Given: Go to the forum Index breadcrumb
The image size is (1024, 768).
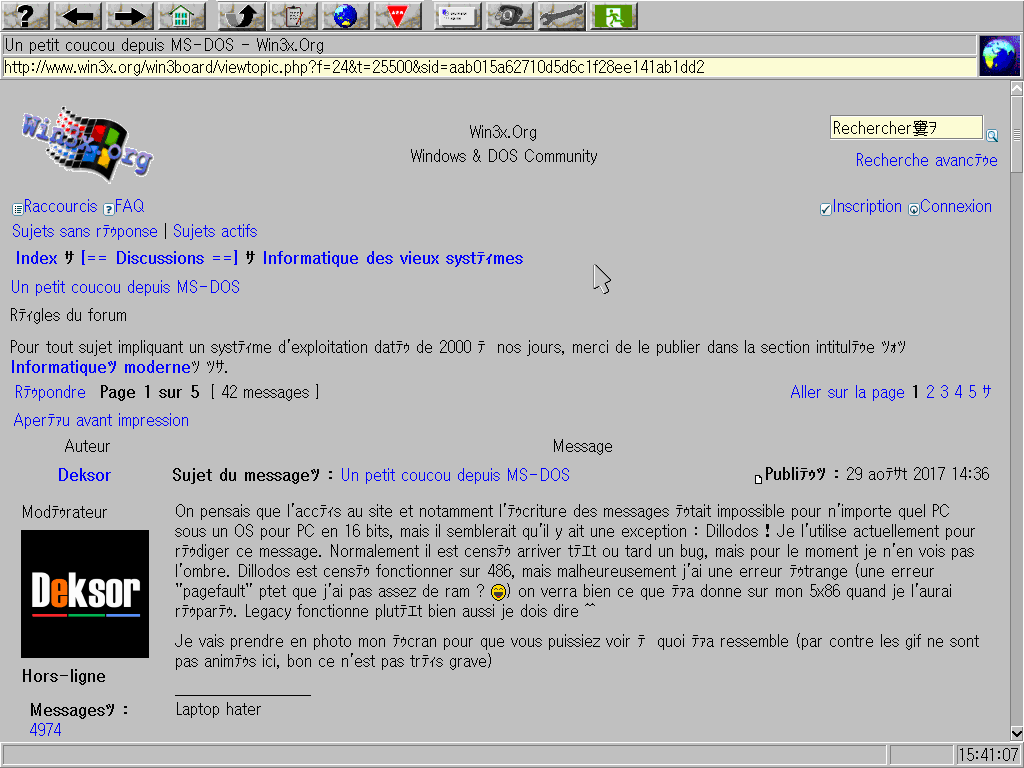Looking at the screenshot, I should (37, 258).
